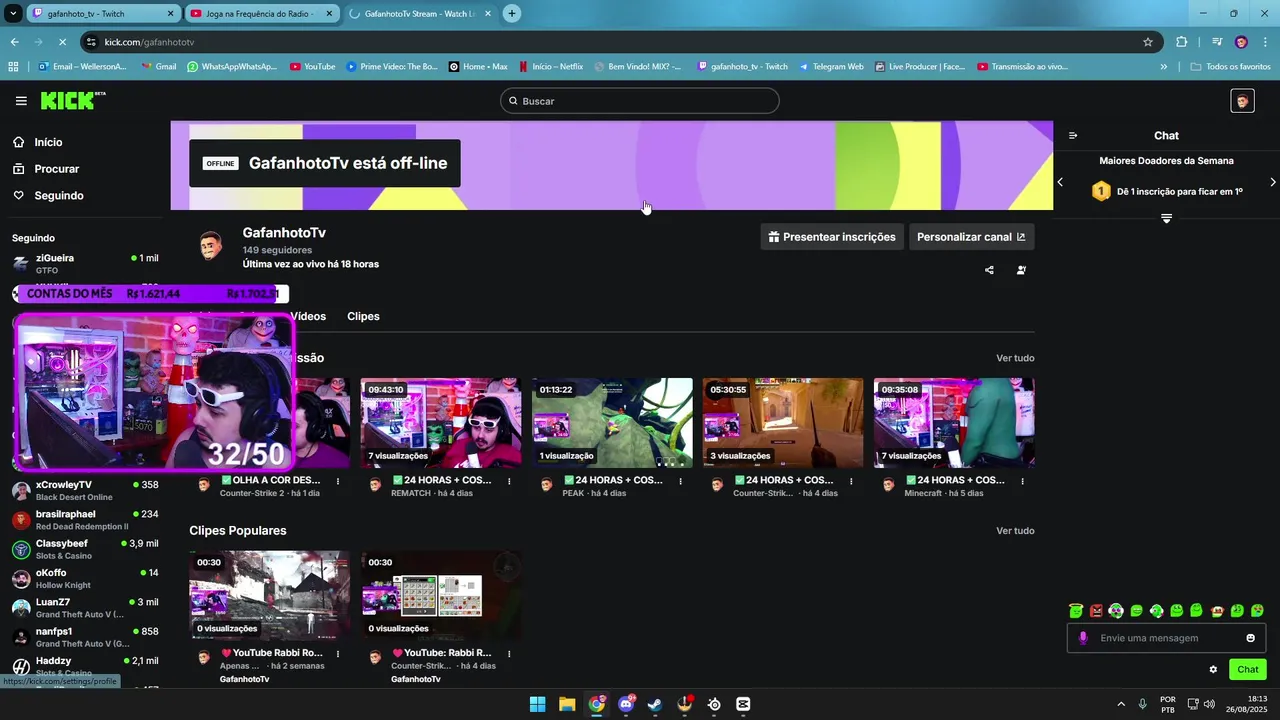Click Ver tudo for Clipes Populares
The height and width of the screenshot is (720, 1280).
pos(1015,531)
